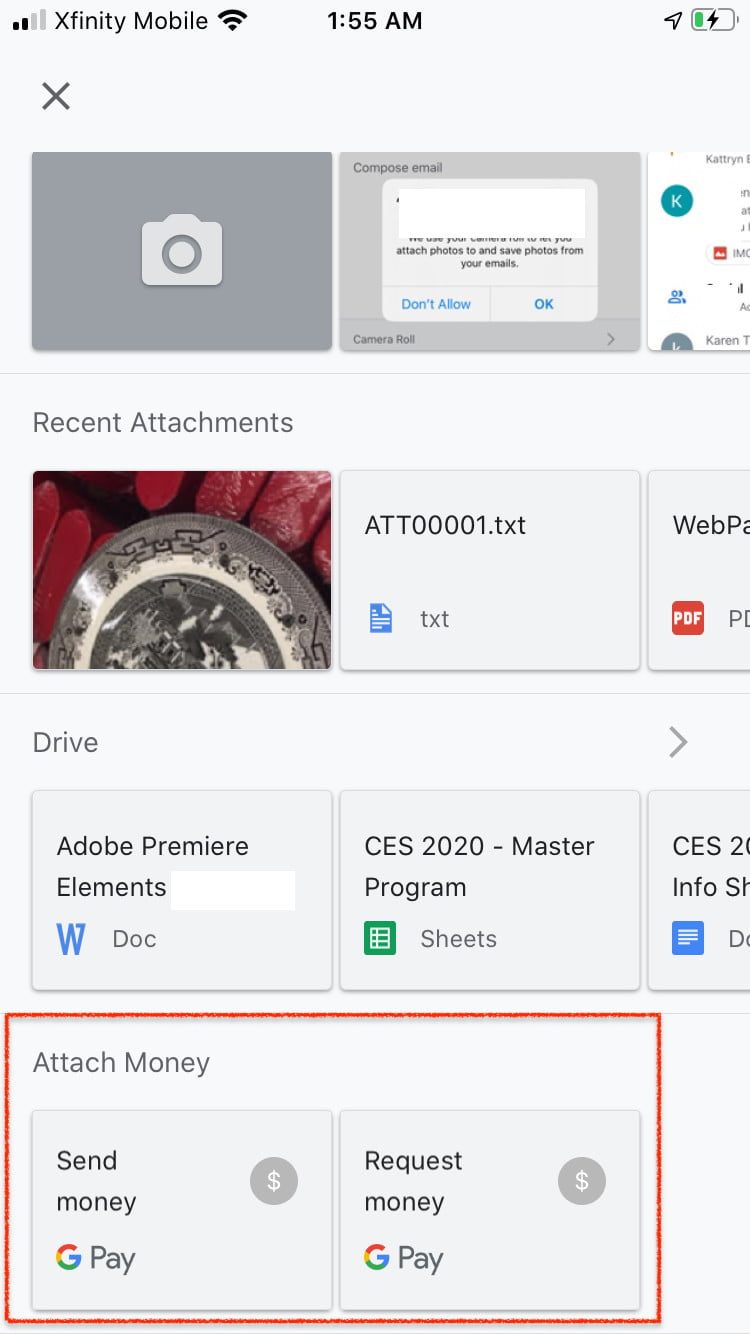Screen dimensions: 750x1334
Task: Tap the dollar icon on Send money
Action: [274, 1181]
